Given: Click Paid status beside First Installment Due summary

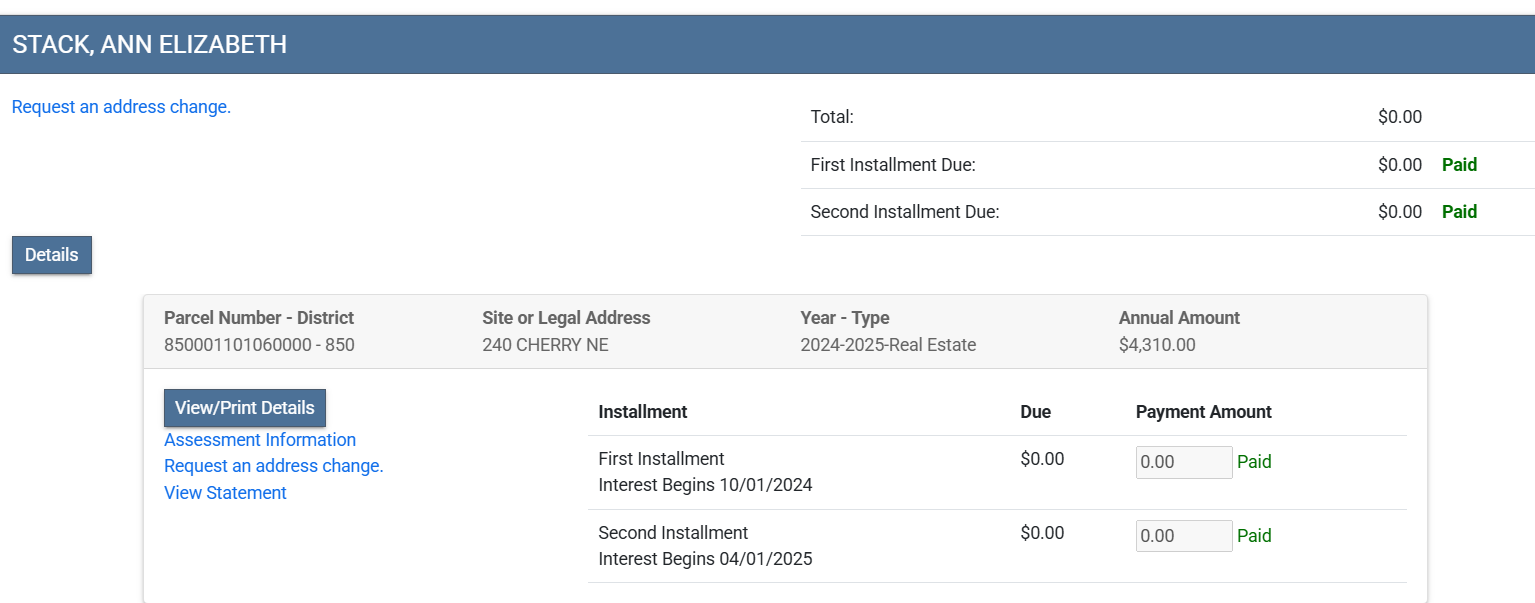Looking at the screenshot, I should tap(1459, 165).
